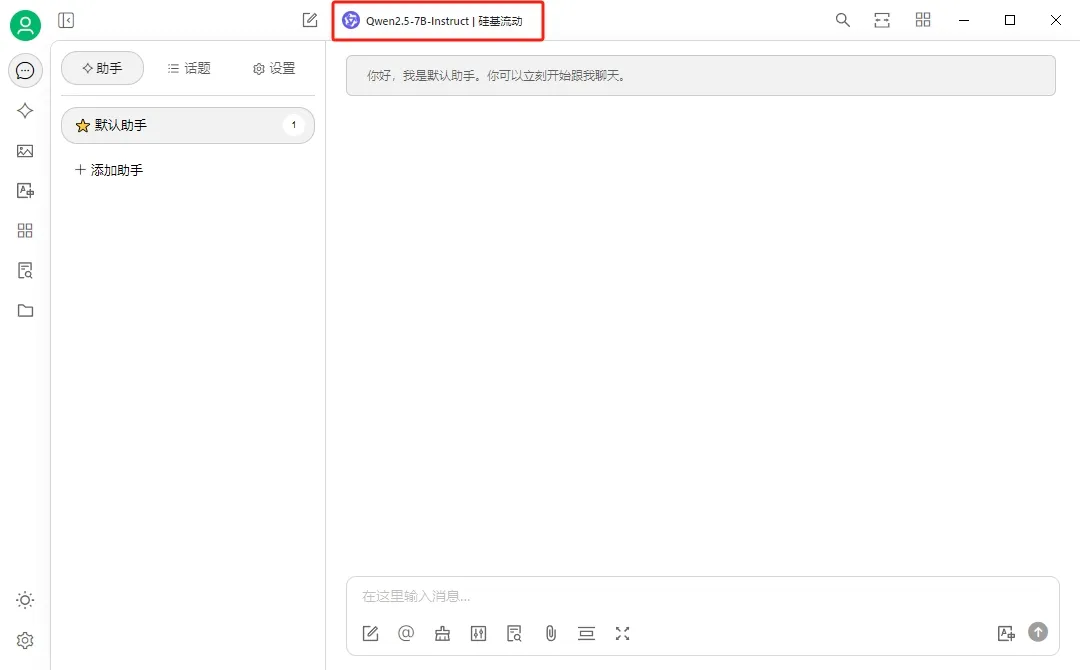Click the message input field
Viewport: 1080px width, 670px height.
700,596
